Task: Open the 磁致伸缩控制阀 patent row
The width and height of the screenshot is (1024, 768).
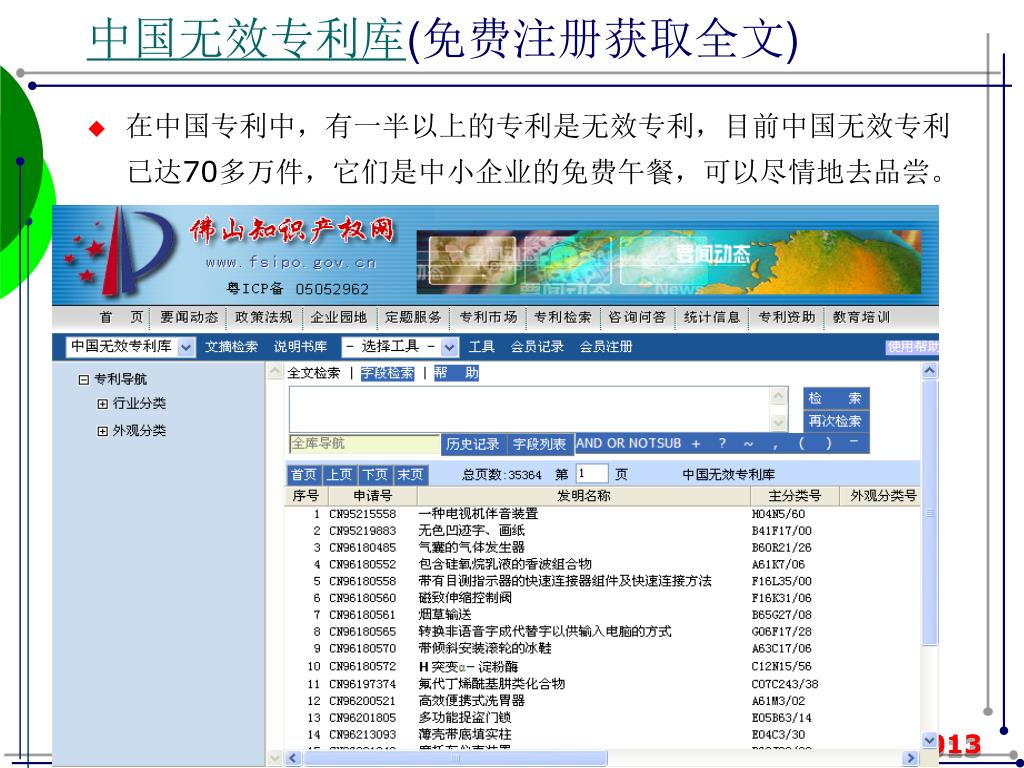Action: tap(464, 598)
